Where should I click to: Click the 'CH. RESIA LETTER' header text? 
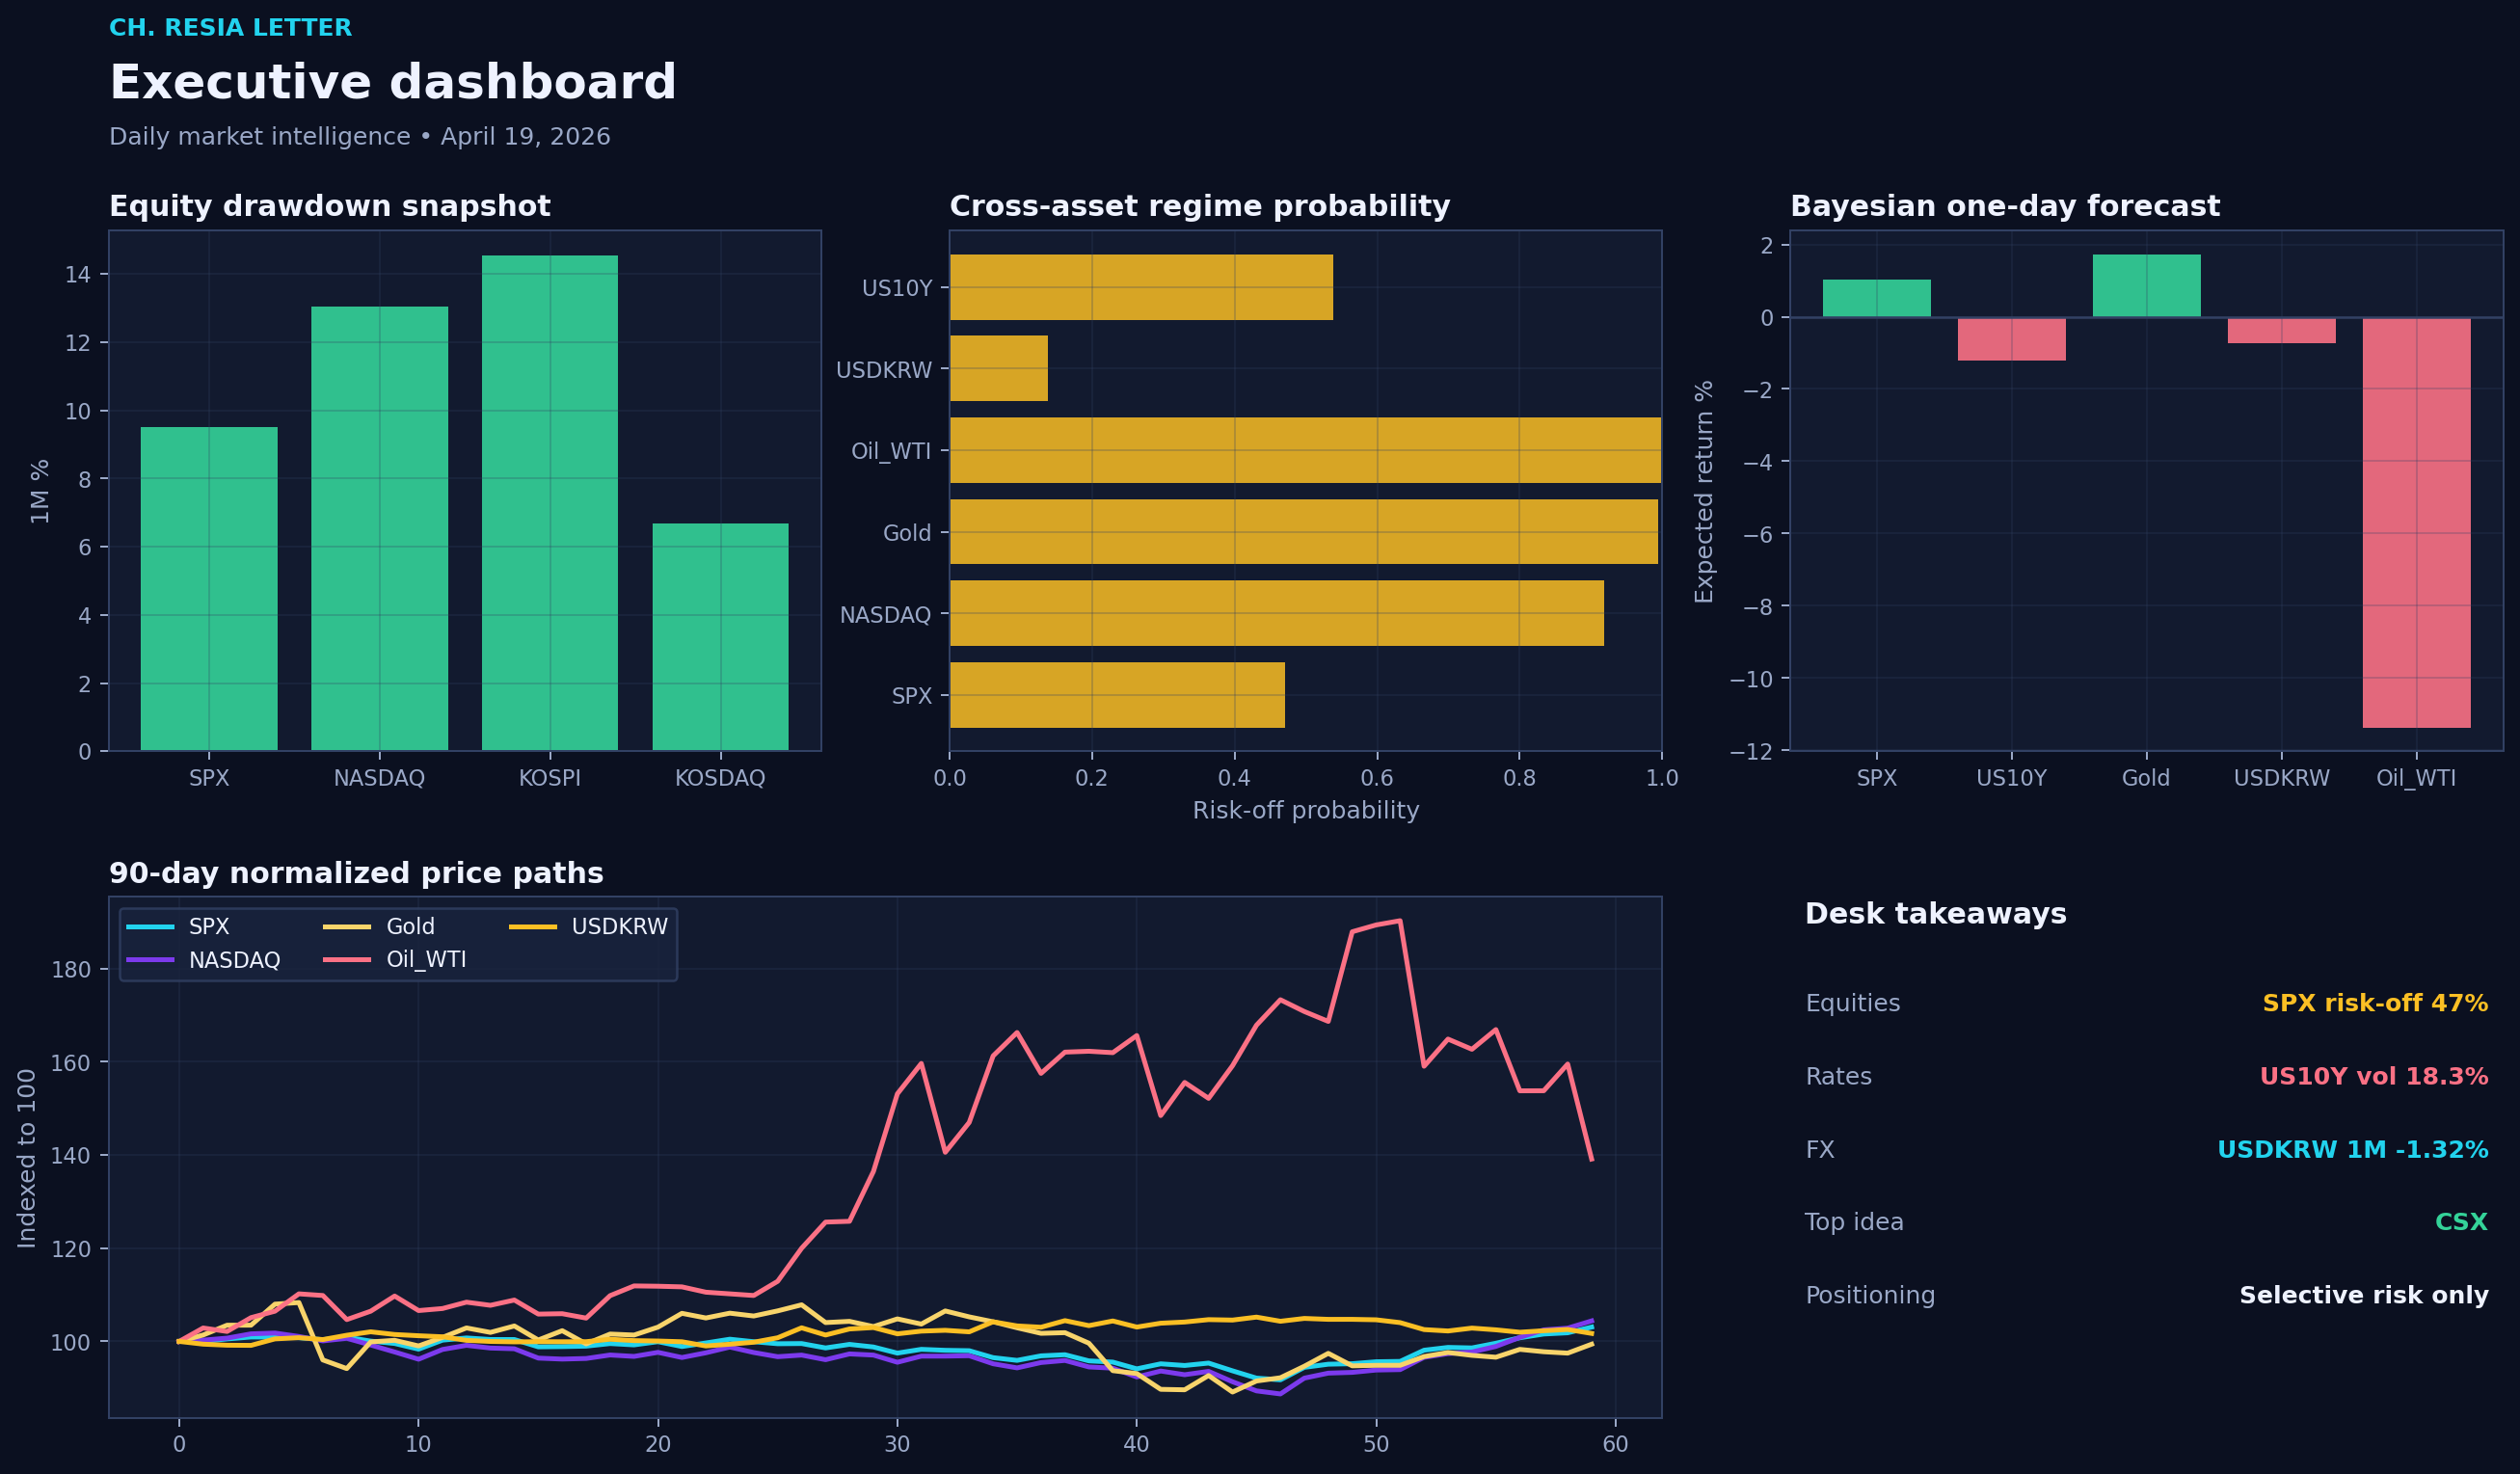(230, 28)
